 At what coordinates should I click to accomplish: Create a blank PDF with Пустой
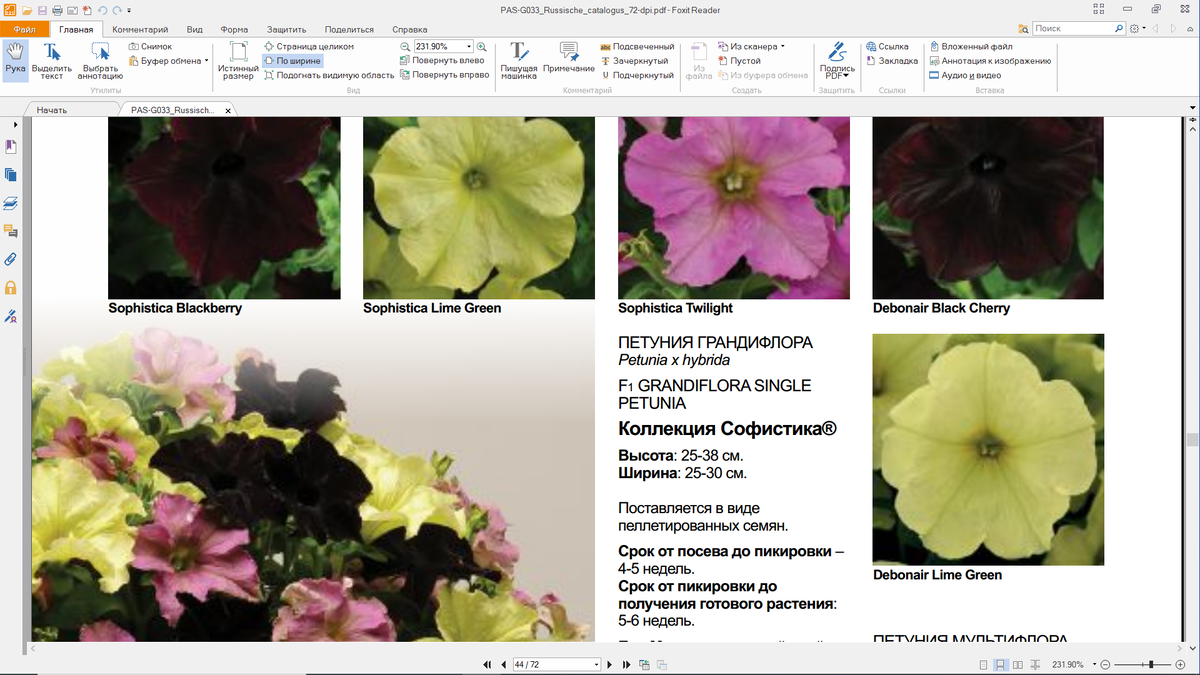pyautogui.click(x=739, y=60)
